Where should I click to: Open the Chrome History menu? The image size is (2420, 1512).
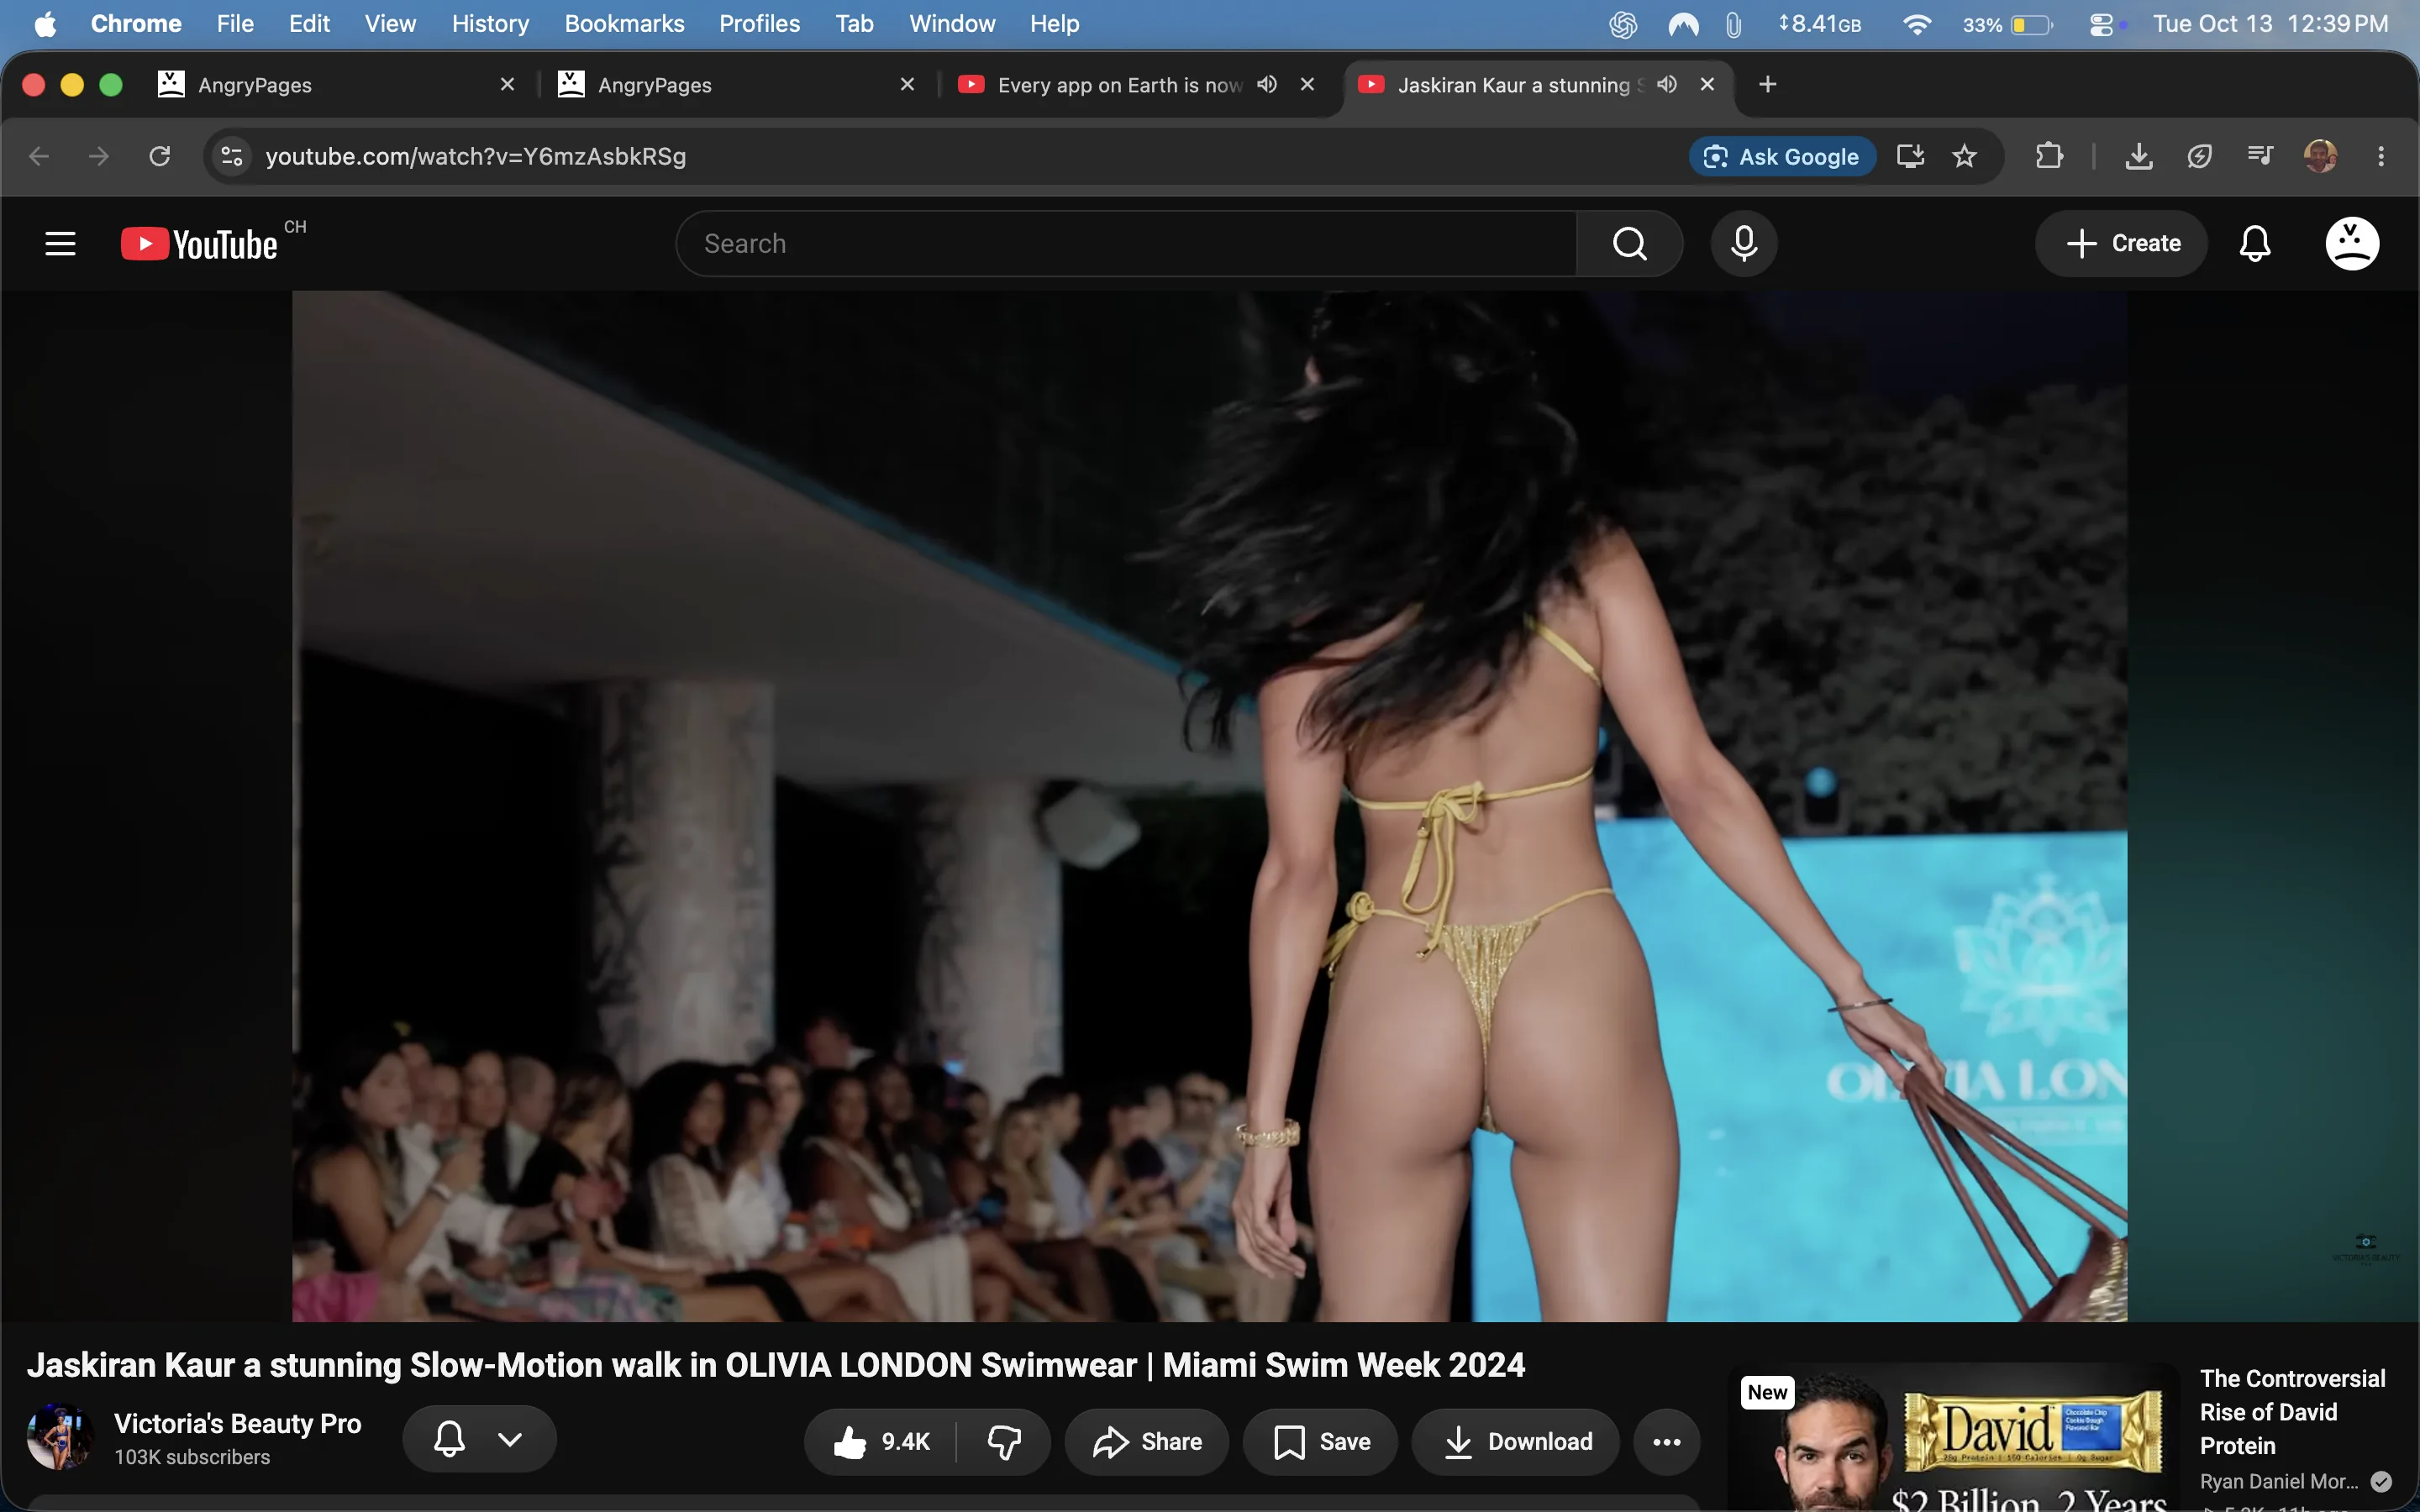click(x=490, y=23)
